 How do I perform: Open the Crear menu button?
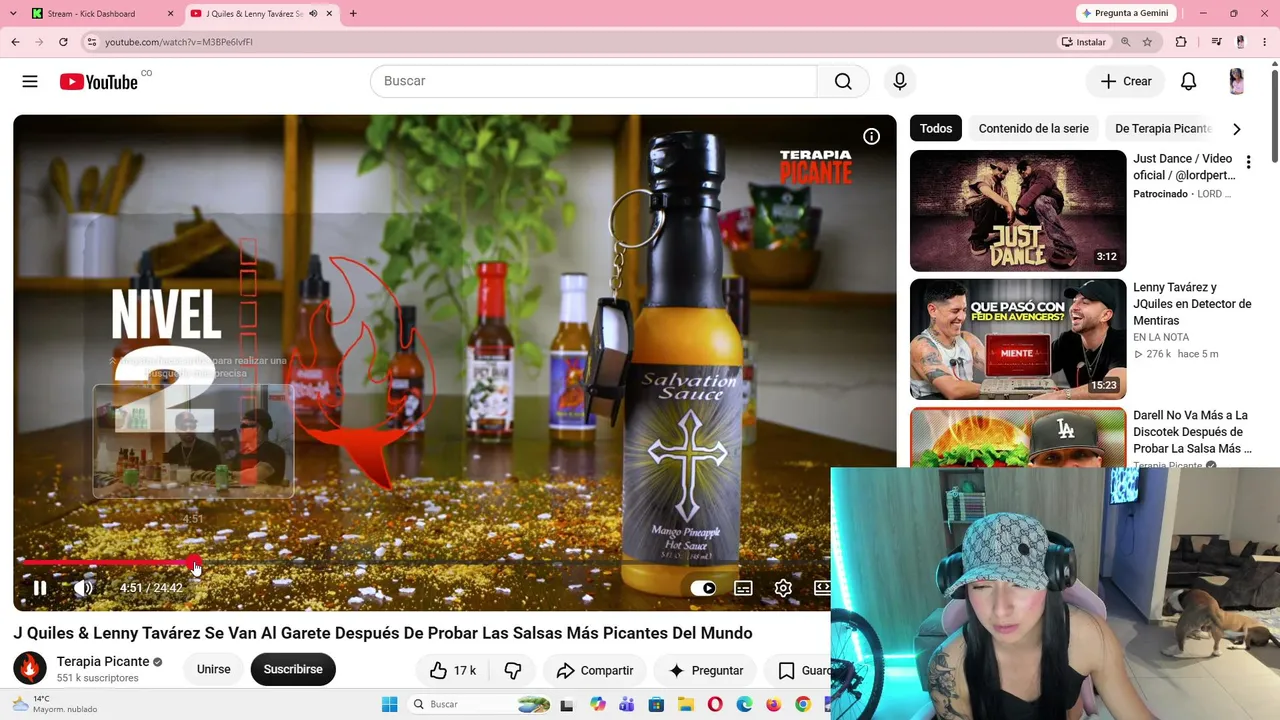pos(1126,81)
